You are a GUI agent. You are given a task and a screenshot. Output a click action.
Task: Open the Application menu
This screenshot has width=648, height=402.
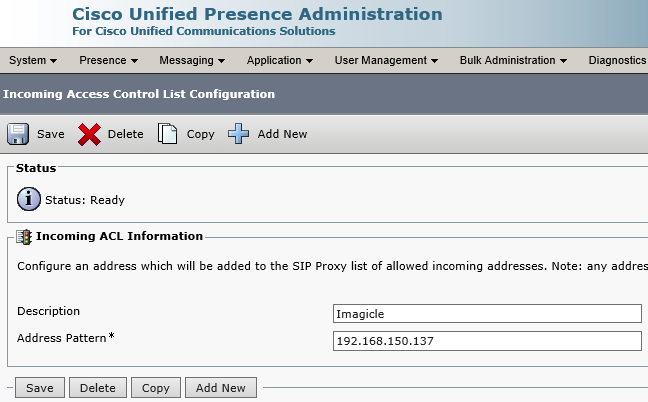[x=280, y=60]
